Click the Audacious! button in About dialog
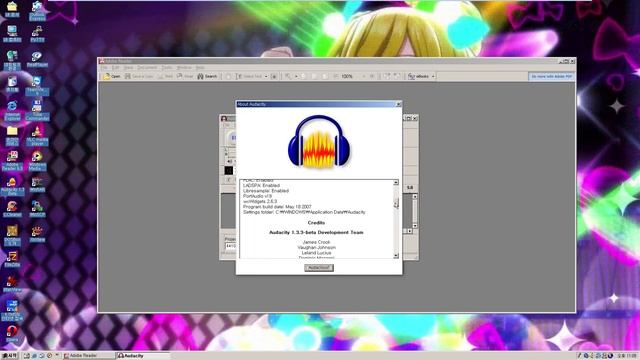Image resolution: width=640 pixels, height=360 pixels. tap(319, 268)
